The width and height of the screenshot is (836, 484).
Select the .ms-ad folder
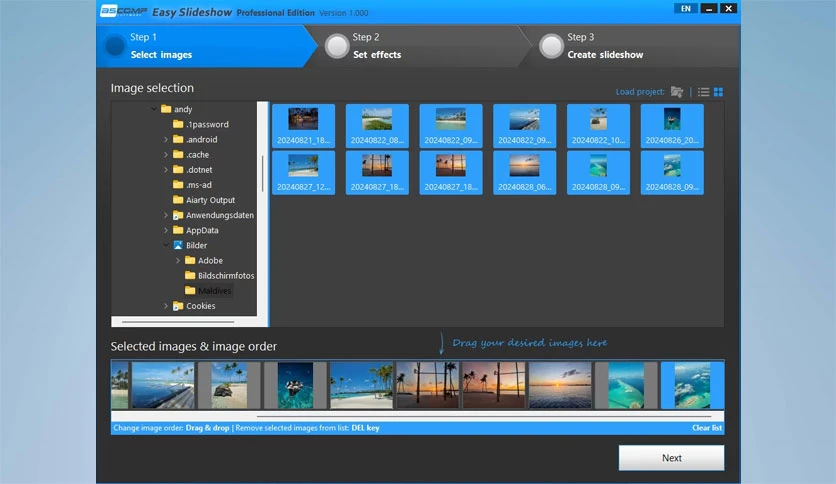(192, 185)
